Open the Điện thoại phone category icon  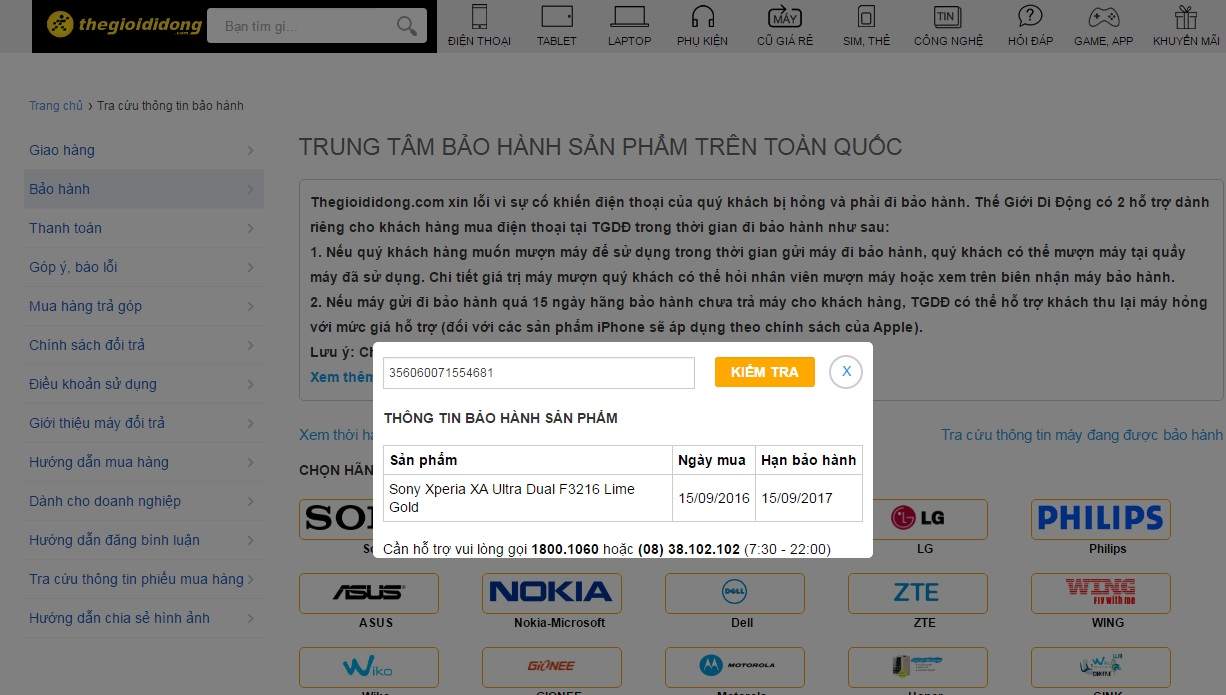(479, 16)
